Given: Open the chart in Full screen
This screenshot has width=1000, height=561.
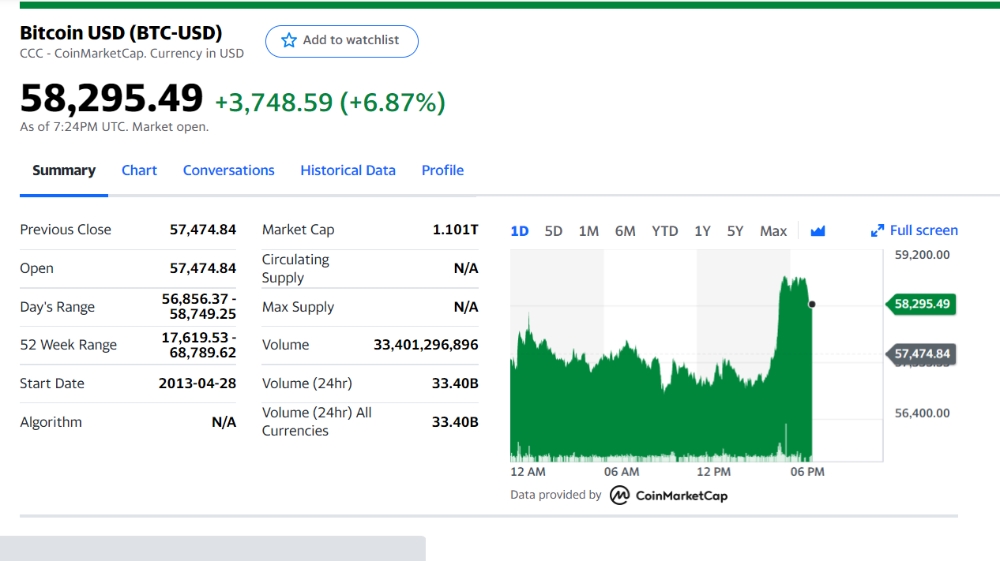Looking at the screenshot, I should click(914, 230).
